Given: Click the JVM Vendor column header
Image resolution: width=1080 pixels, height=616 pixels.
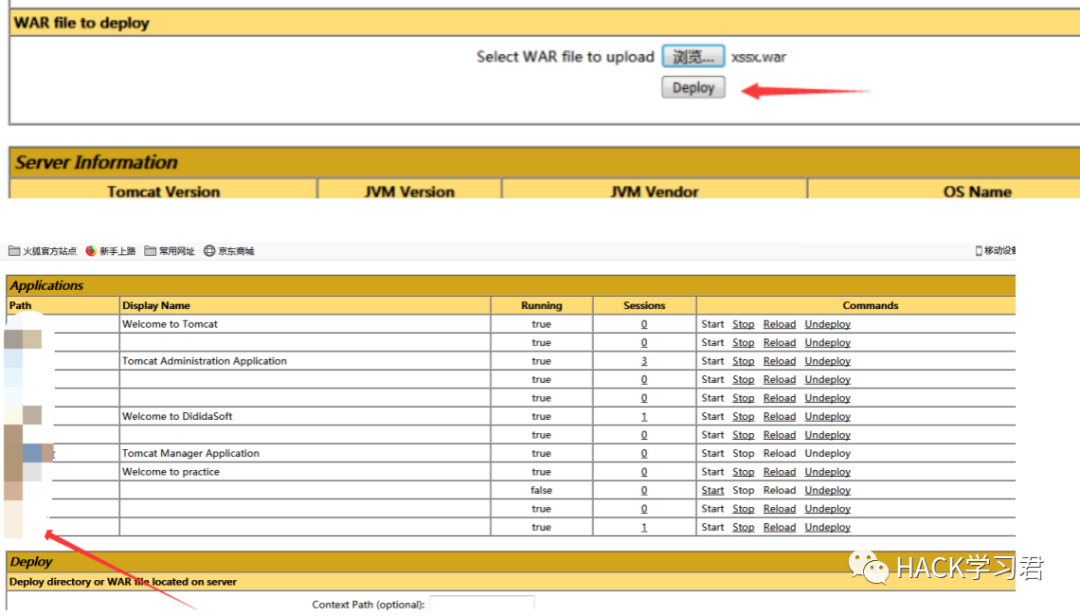Looking at the screenshot, I should [654, 191].
